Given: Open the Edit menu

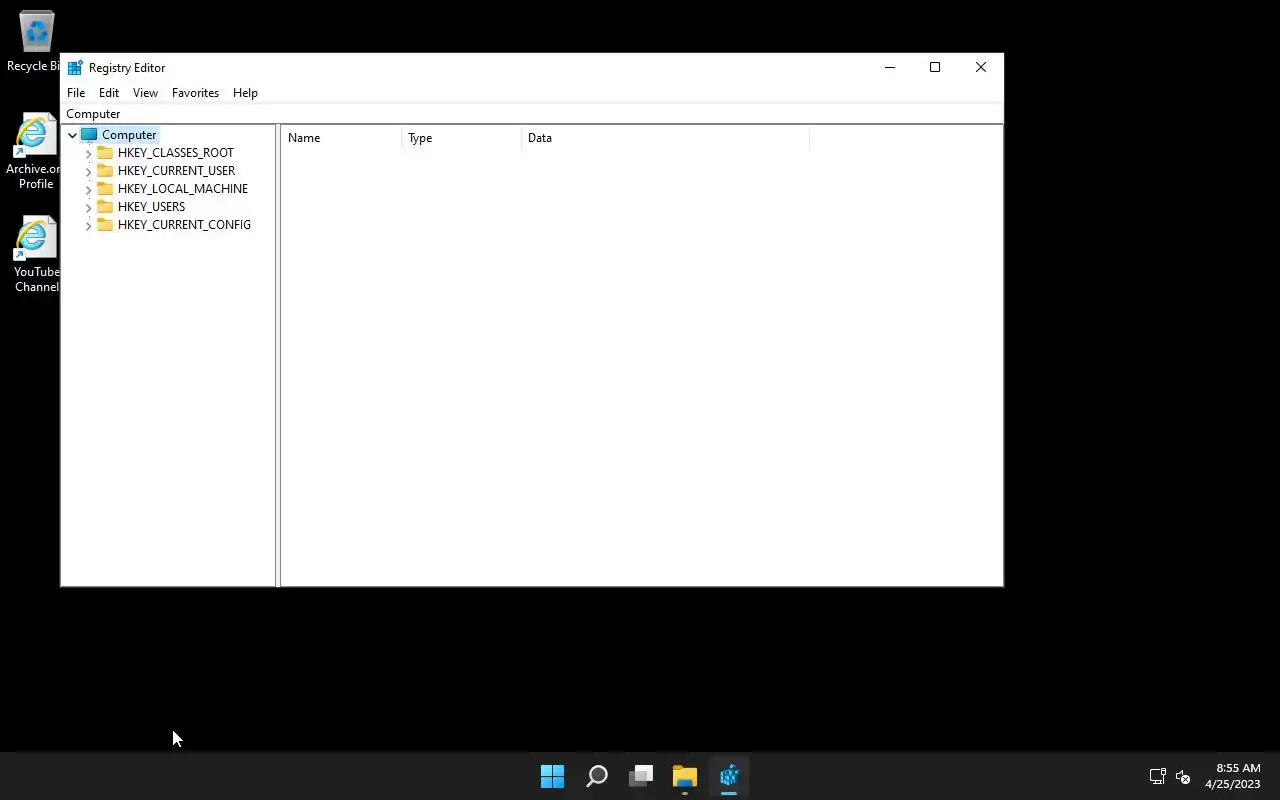Looking at the screenshot, I should 109,93.
